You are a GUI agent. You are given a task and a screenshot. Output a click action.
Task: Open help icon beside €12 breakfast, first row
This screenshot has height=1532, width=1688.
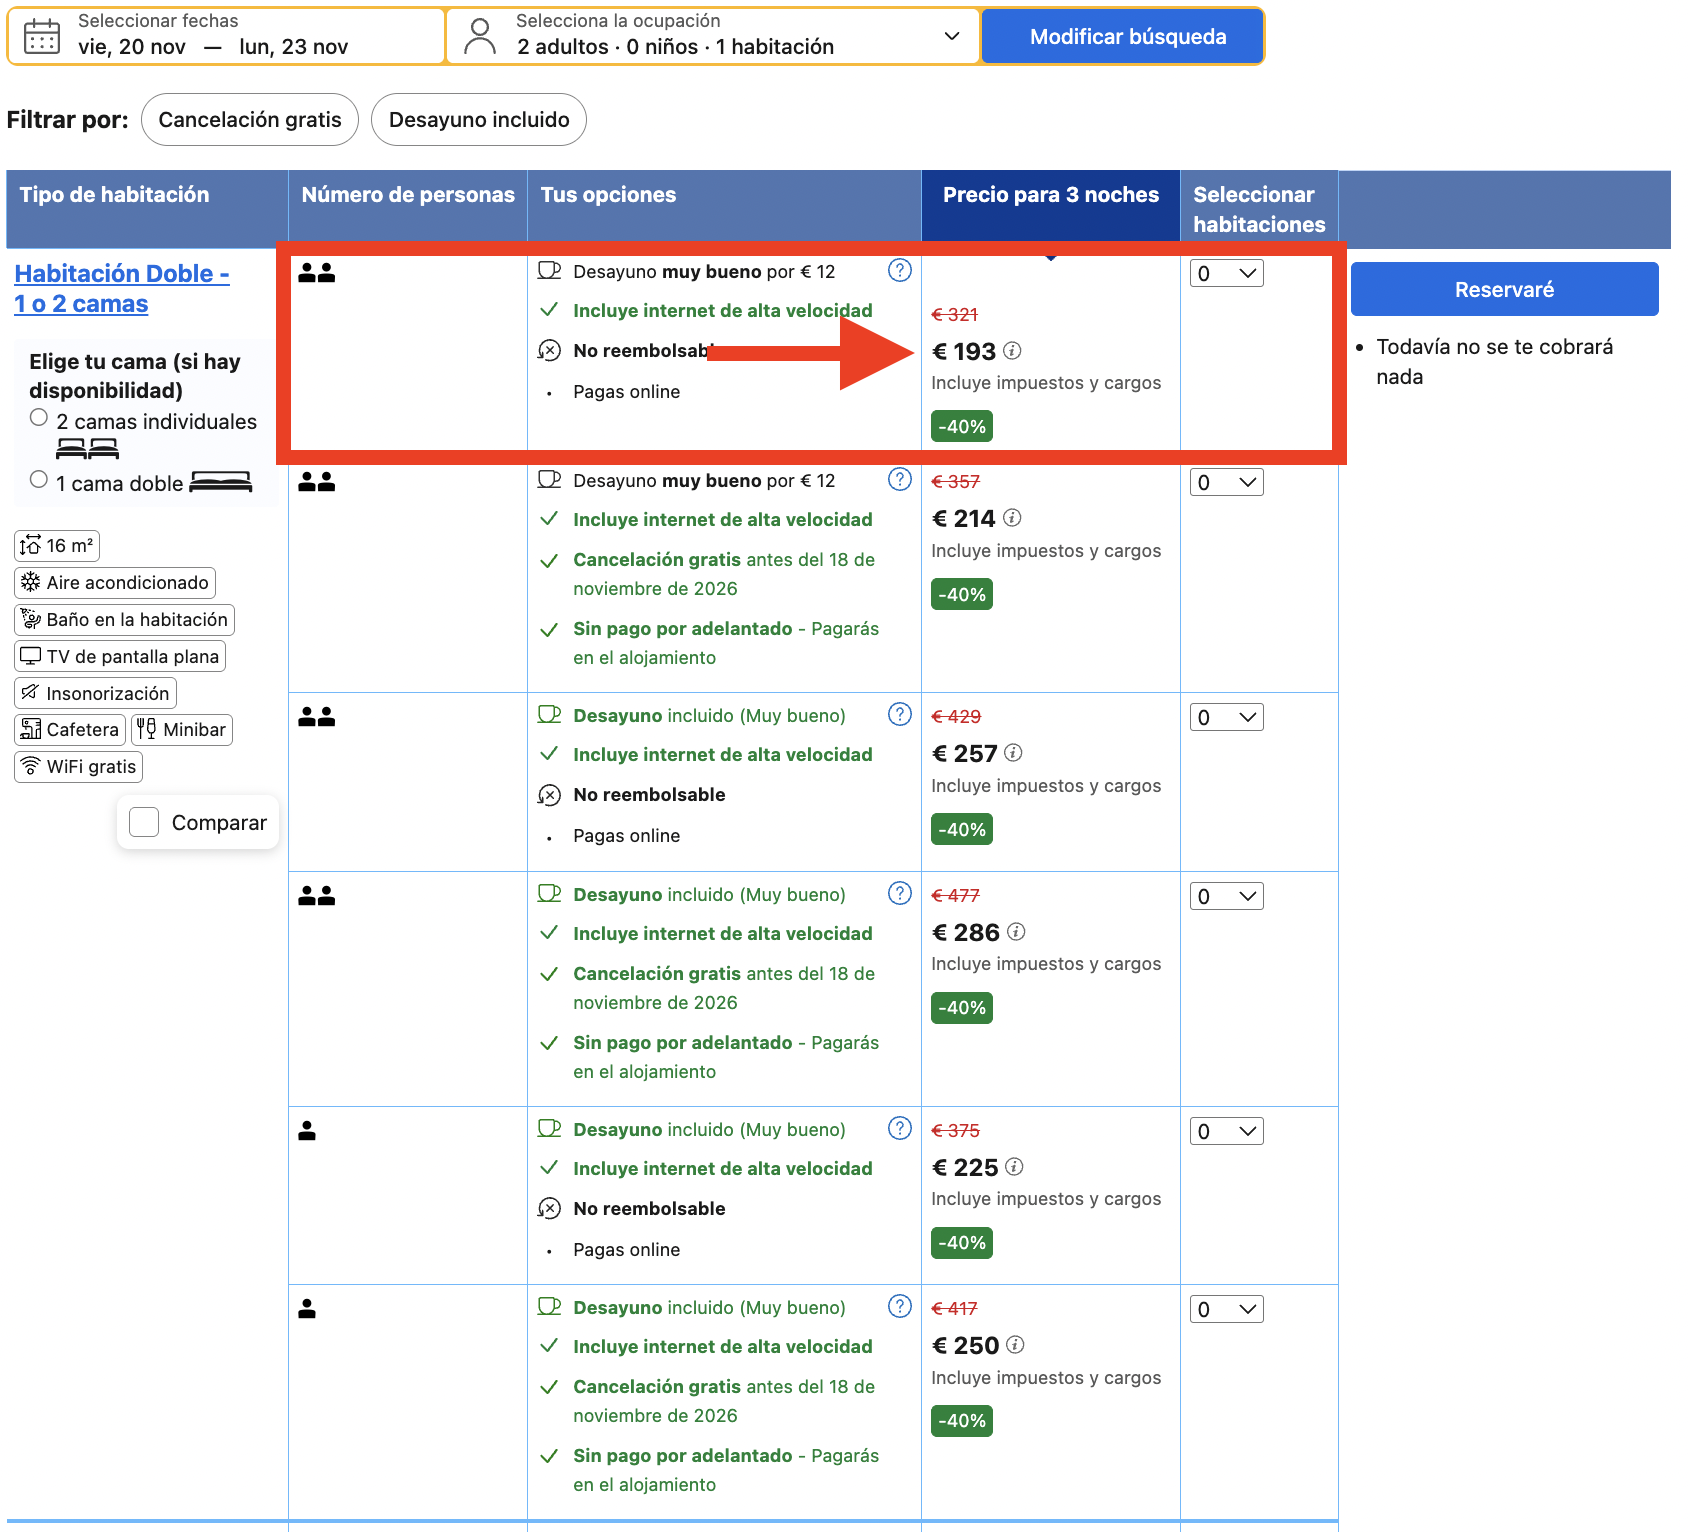[900, 270]
